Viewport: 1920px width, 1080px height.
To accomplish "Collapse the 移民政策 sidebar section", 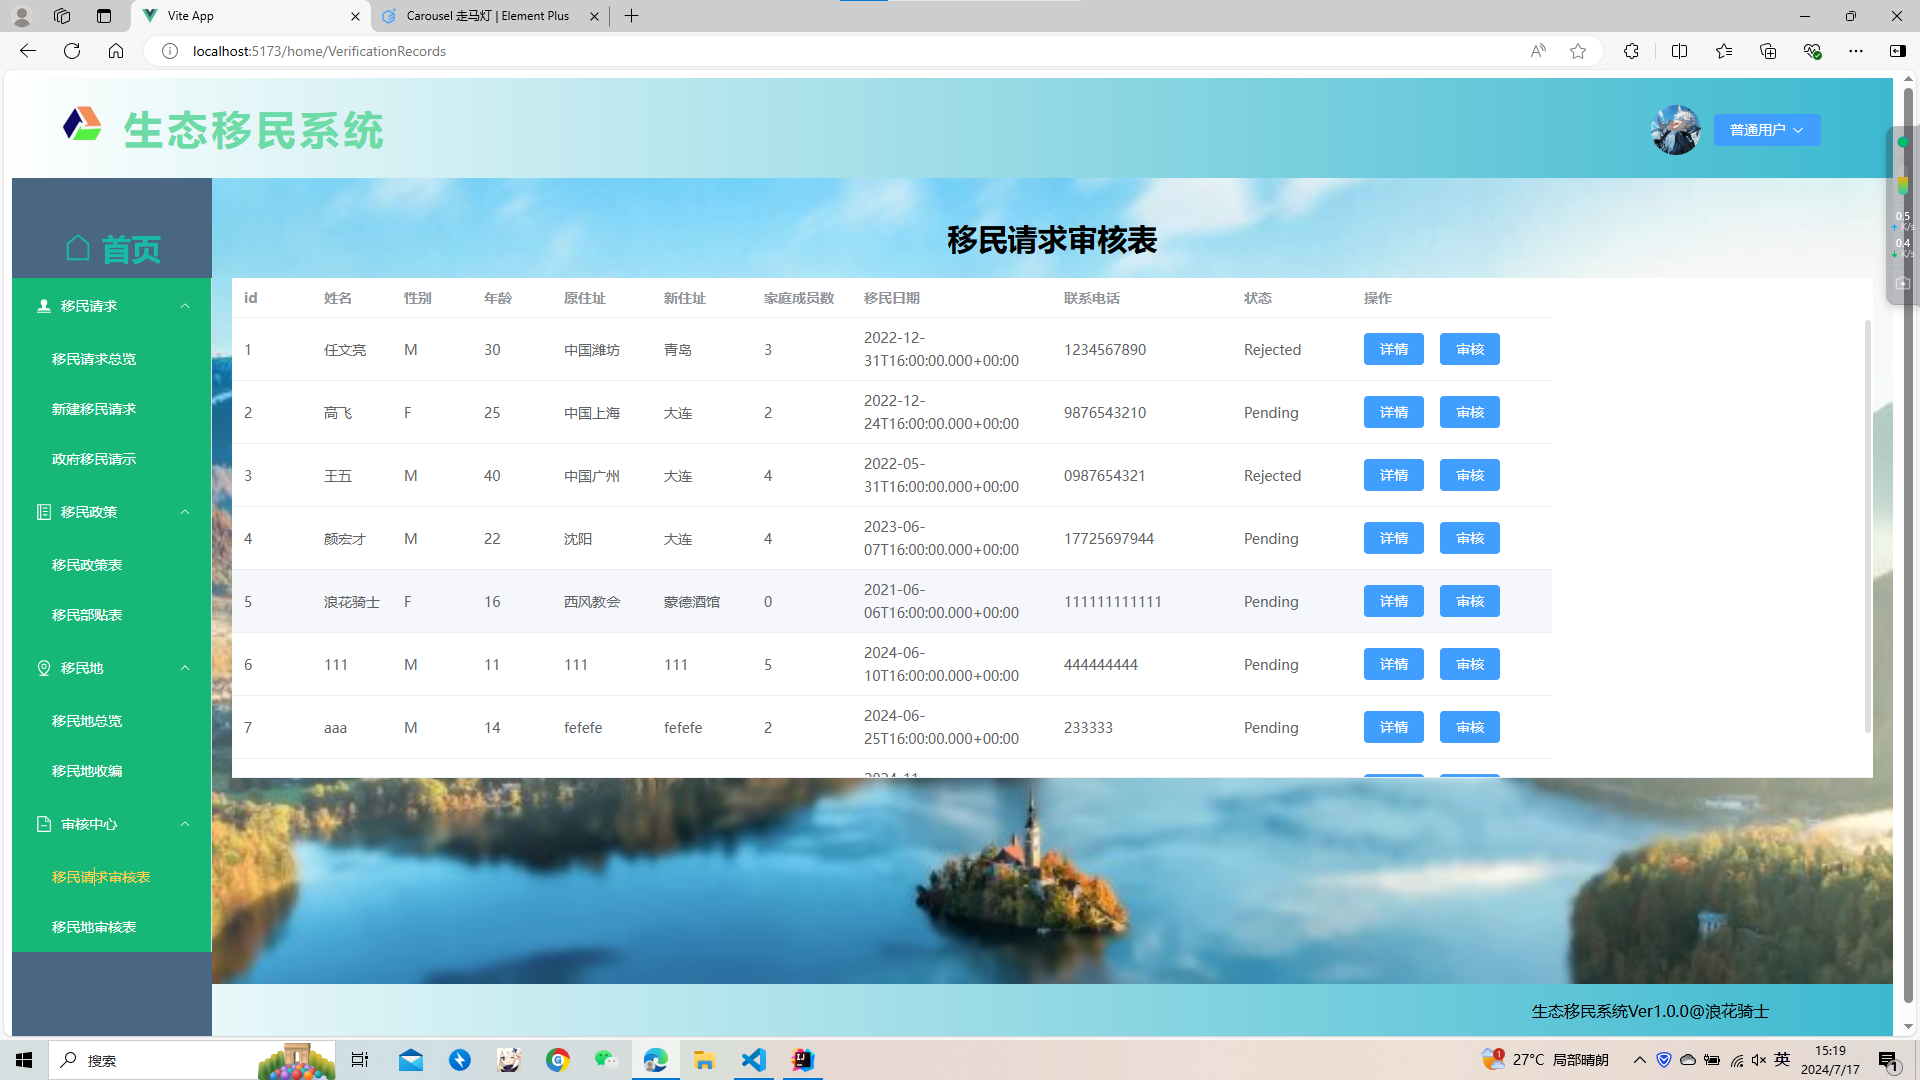I will pyautogui.click(x=112, y=512).
